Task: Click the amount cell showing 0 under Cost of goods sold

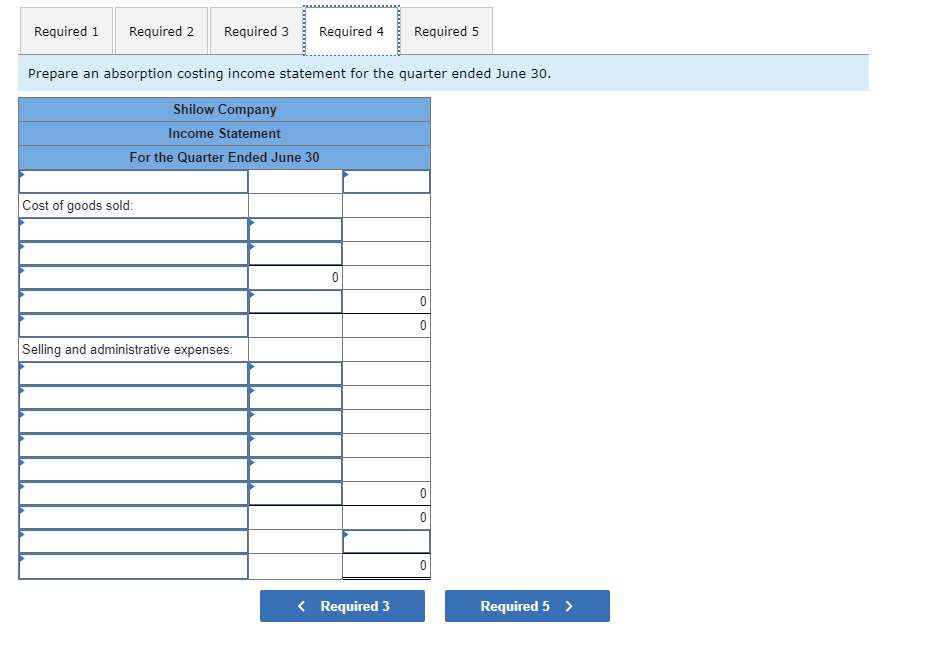Action: (x=295, y=277)
